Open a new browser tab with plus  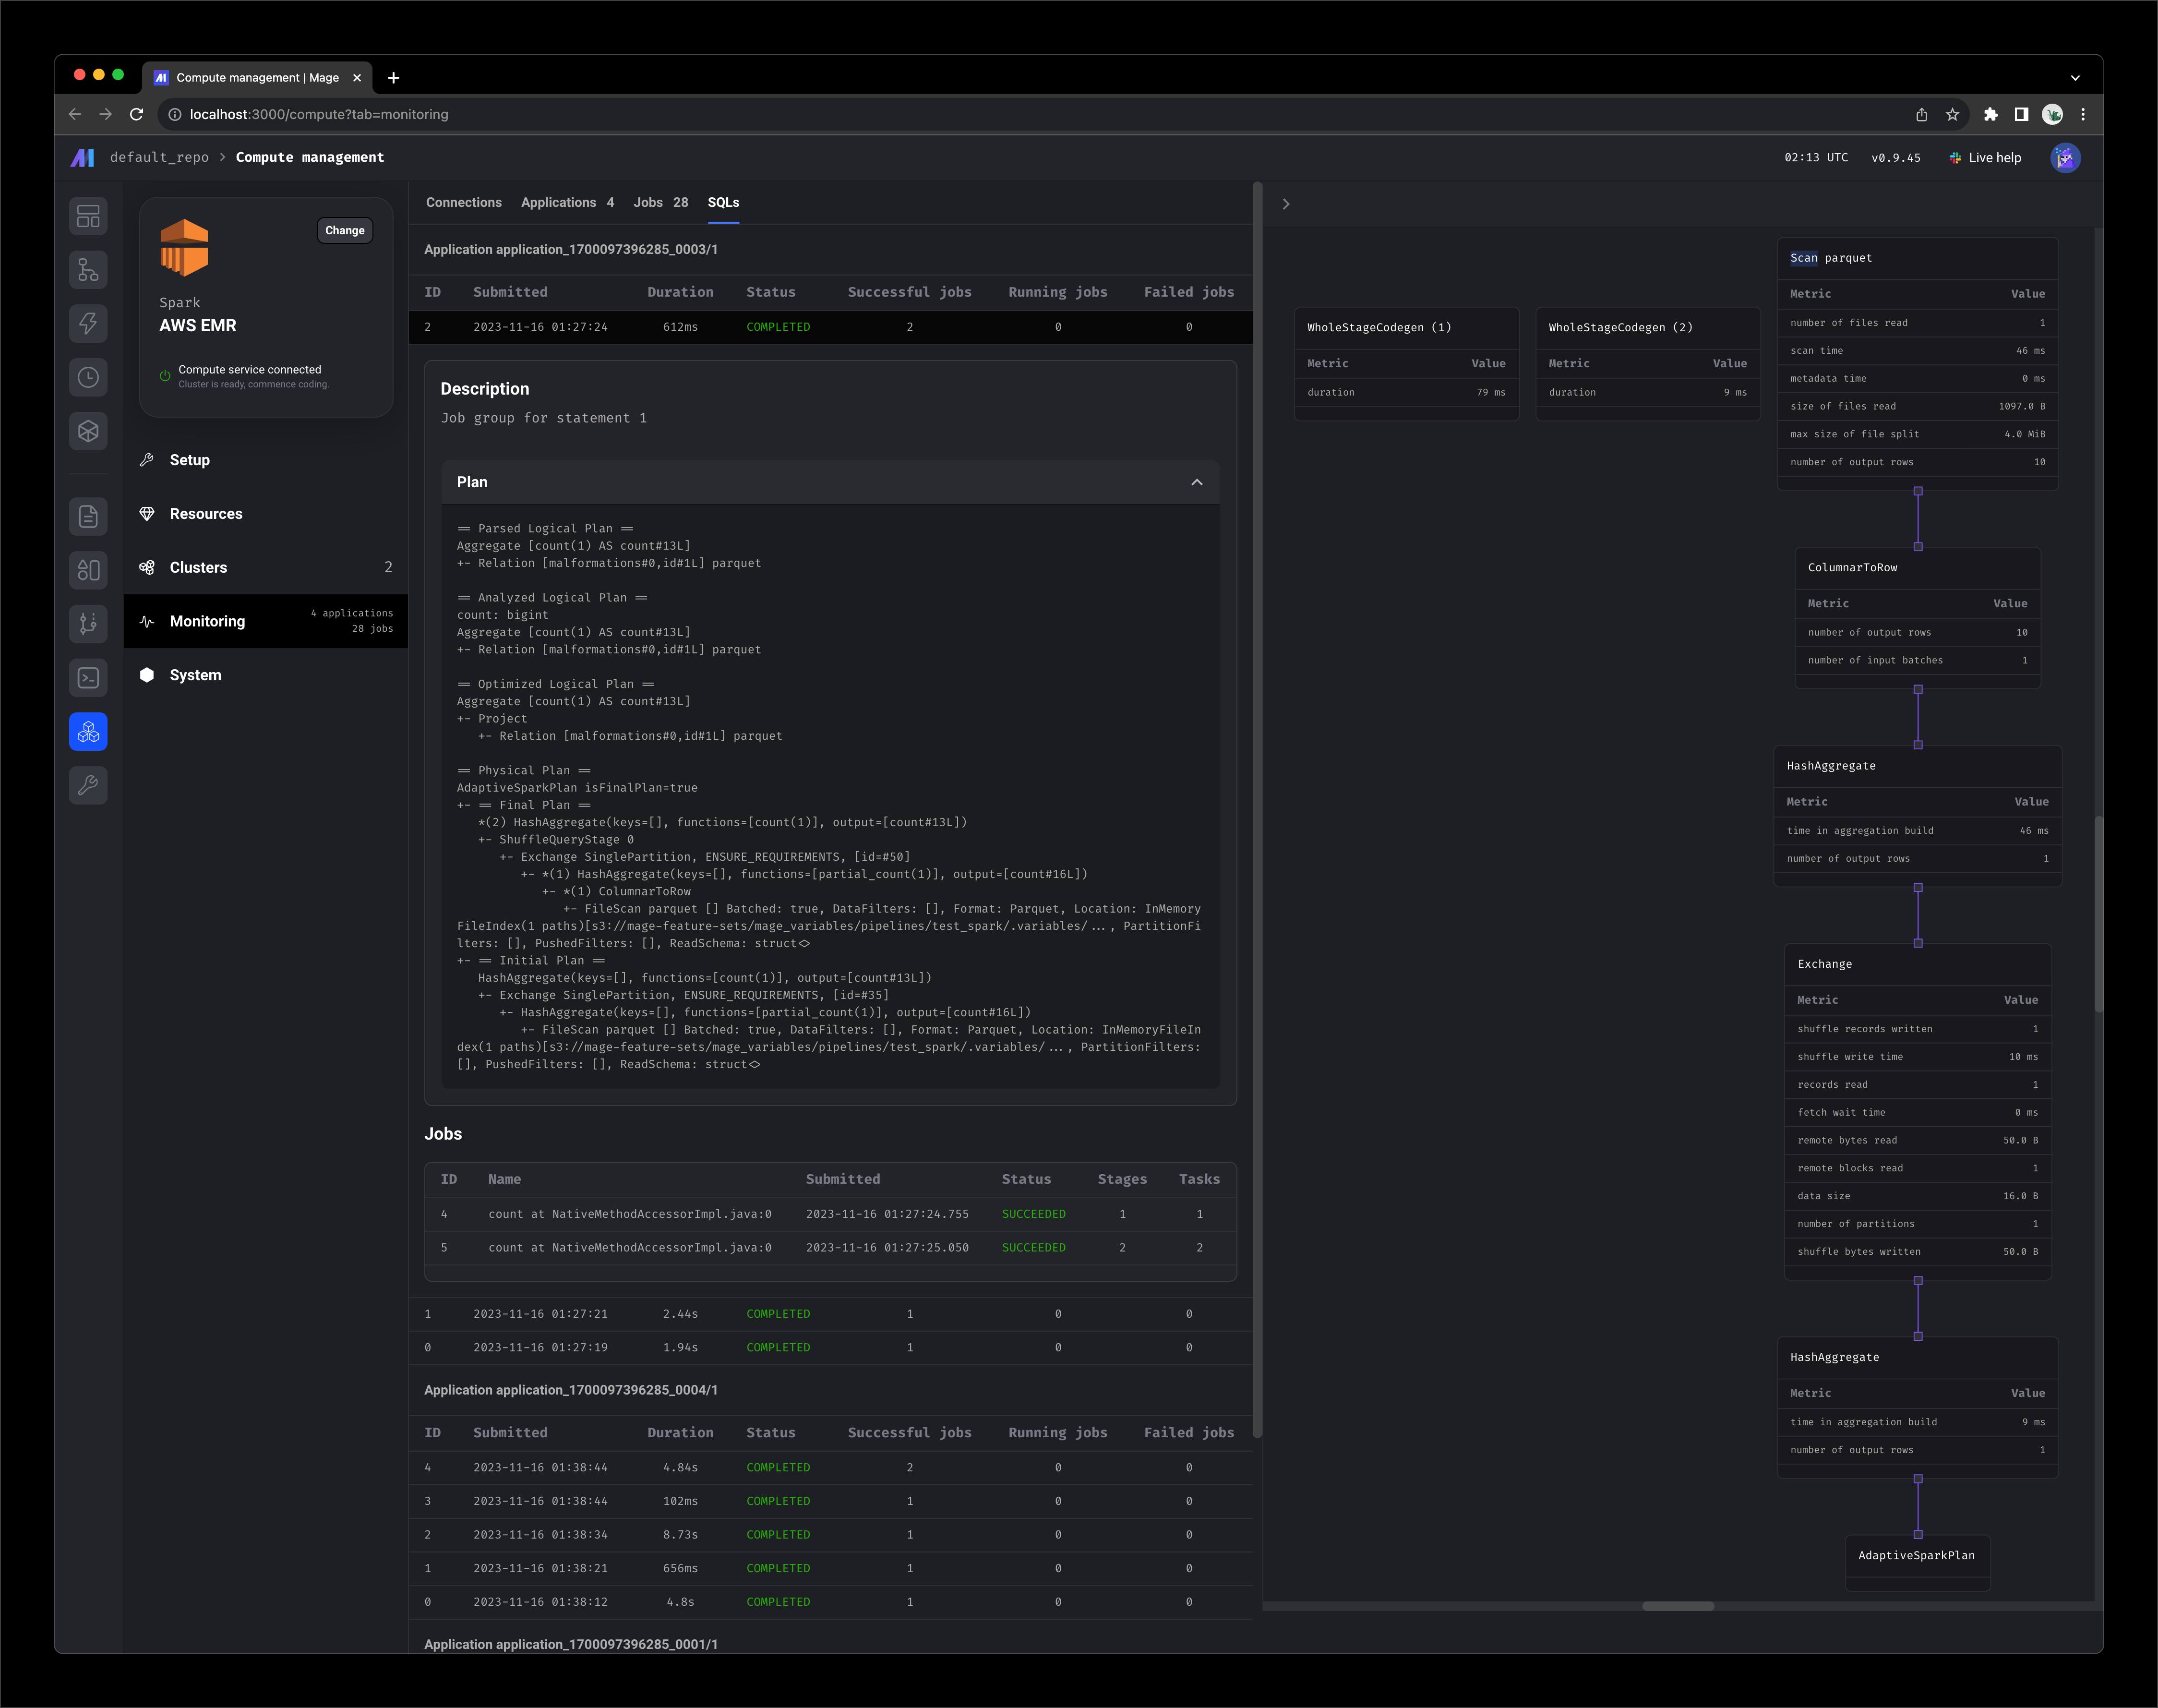[x=394, y=78]
